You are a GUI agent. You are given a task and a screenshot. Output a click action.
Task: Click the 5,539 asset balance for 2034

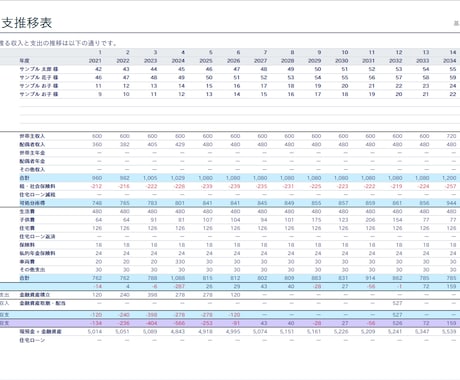tap(449, 332)
